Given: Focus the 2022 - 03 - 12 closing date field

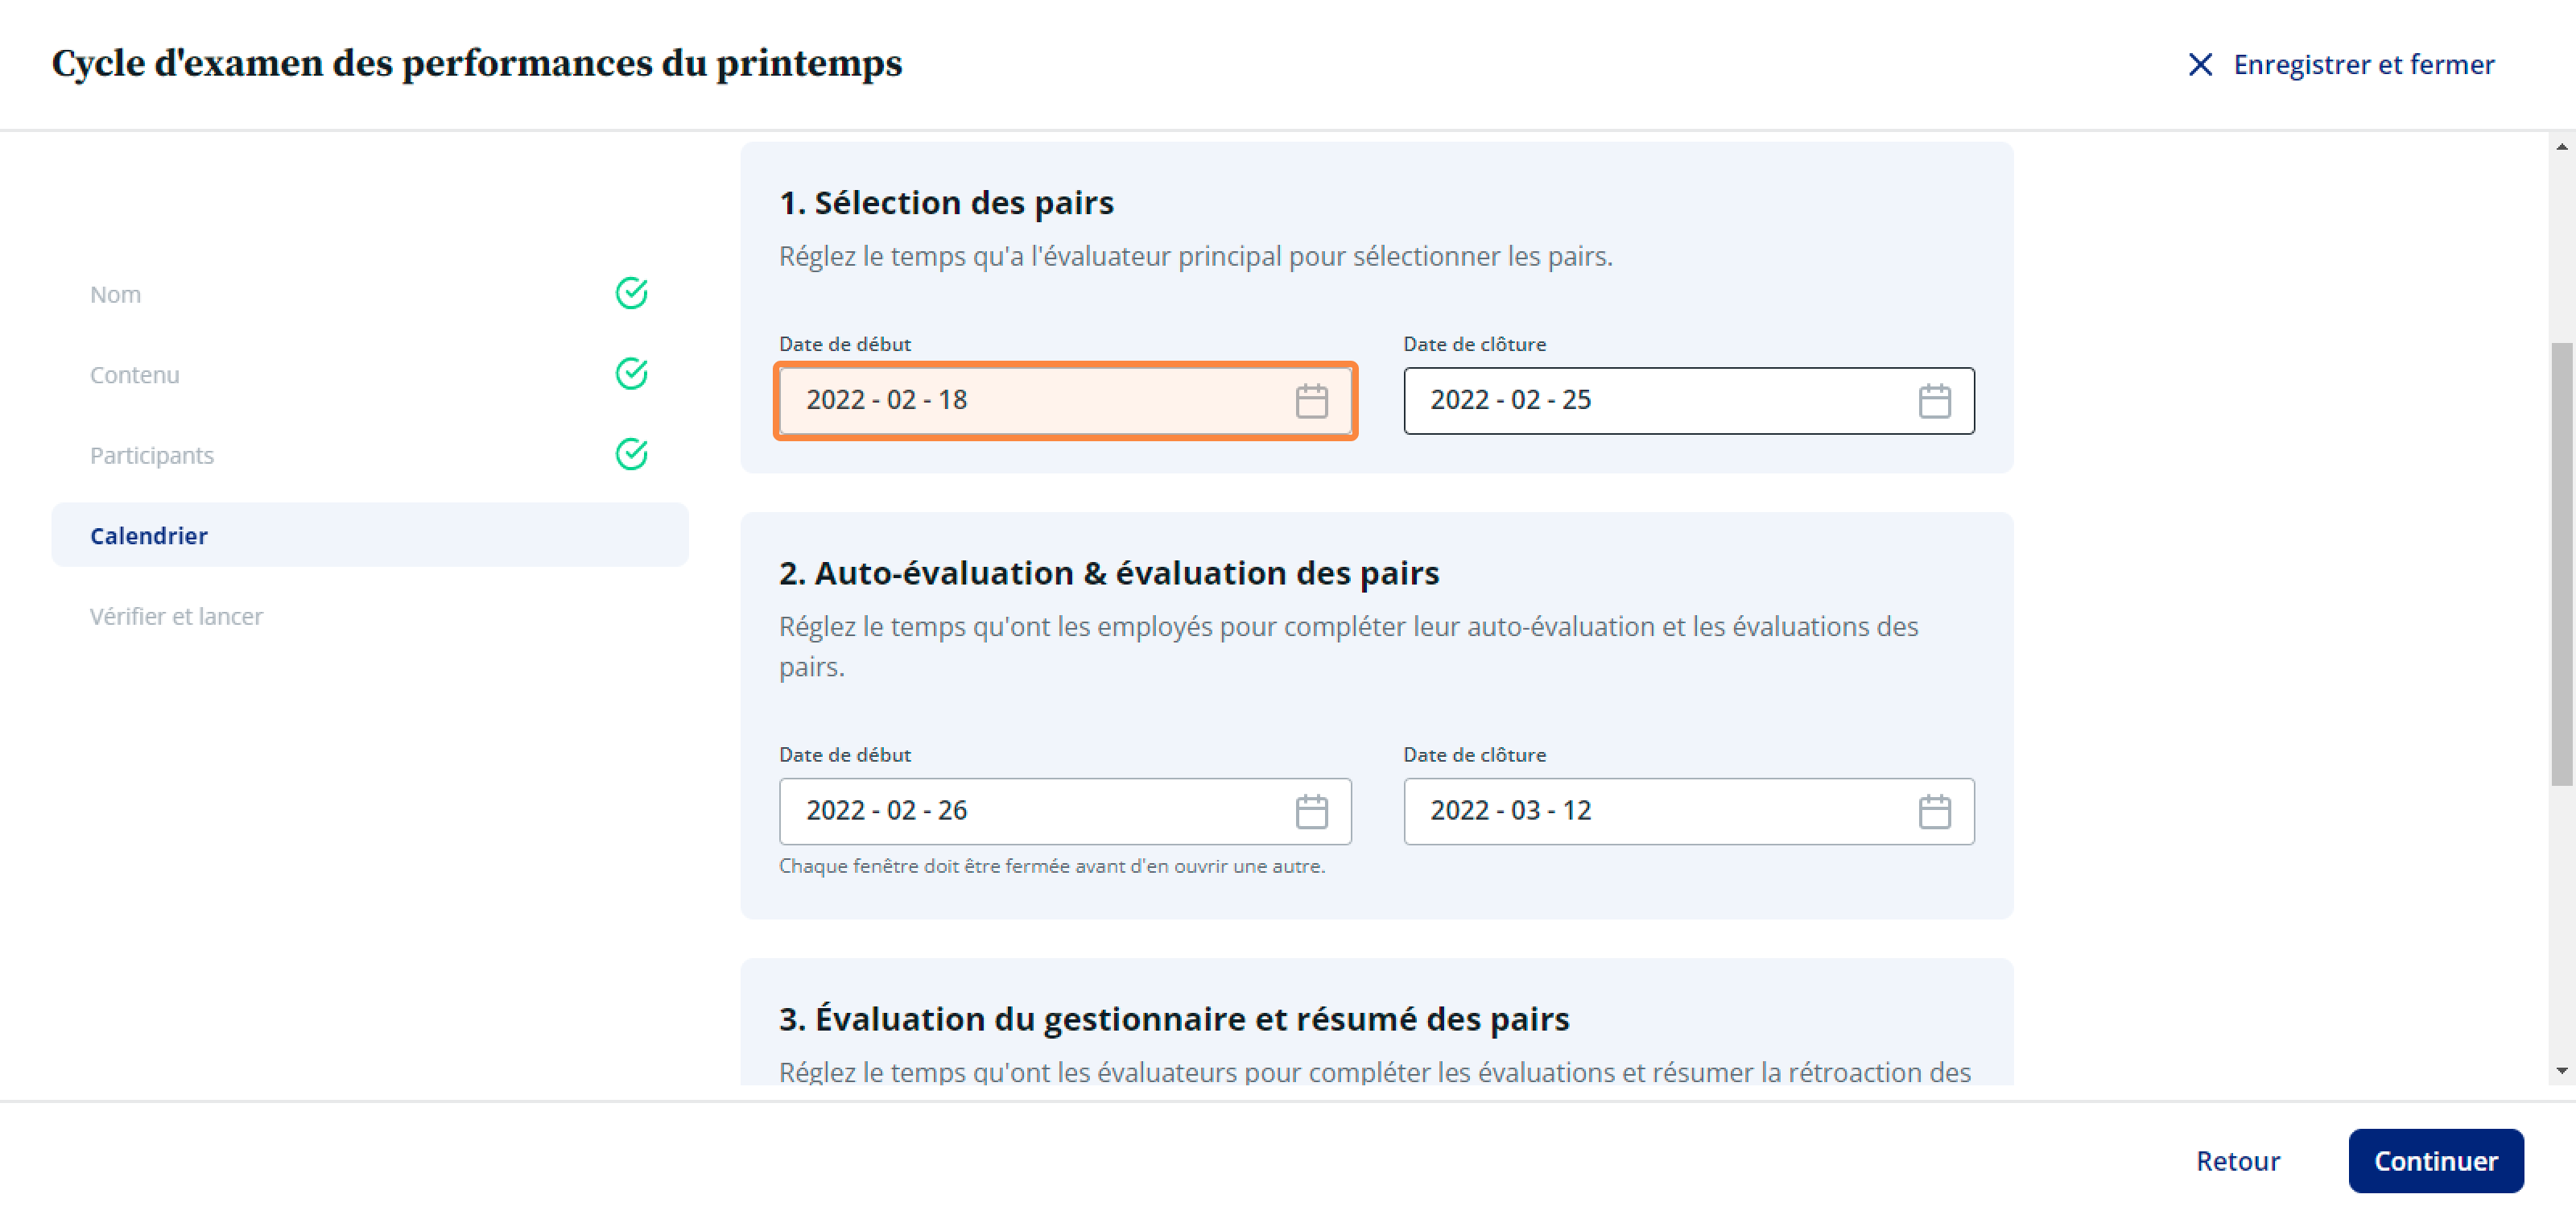Looking at the screenshot, I should [x=1688, y=811].
